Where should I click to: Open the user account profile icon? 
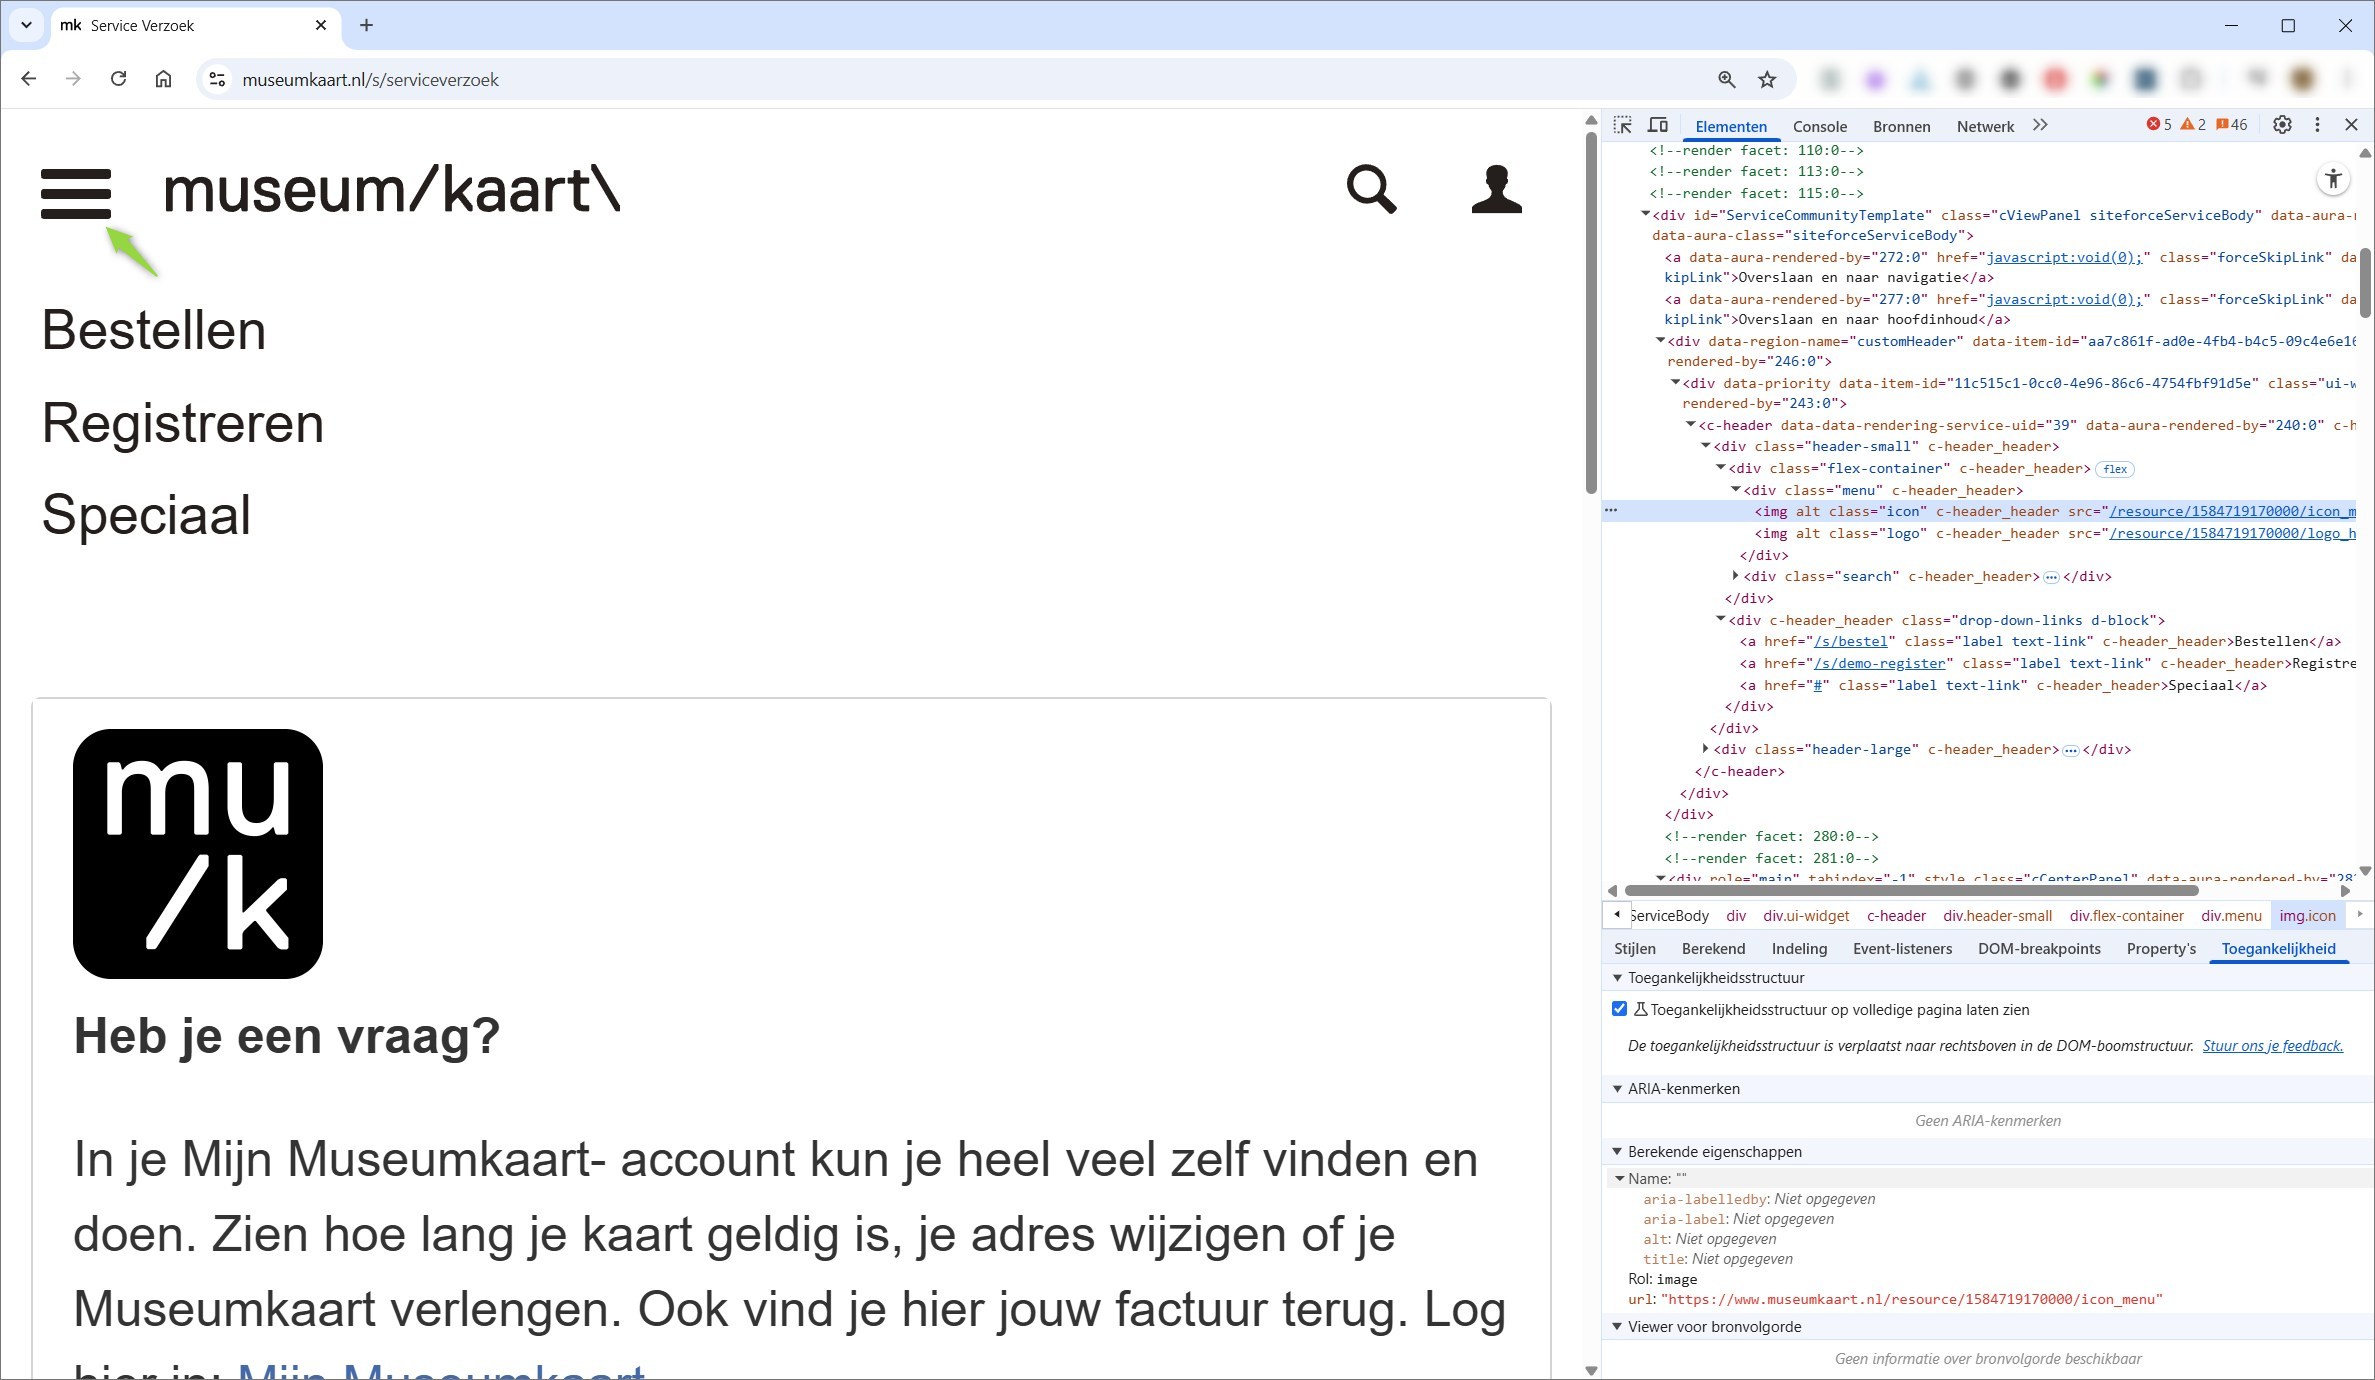coord(1496,190)
